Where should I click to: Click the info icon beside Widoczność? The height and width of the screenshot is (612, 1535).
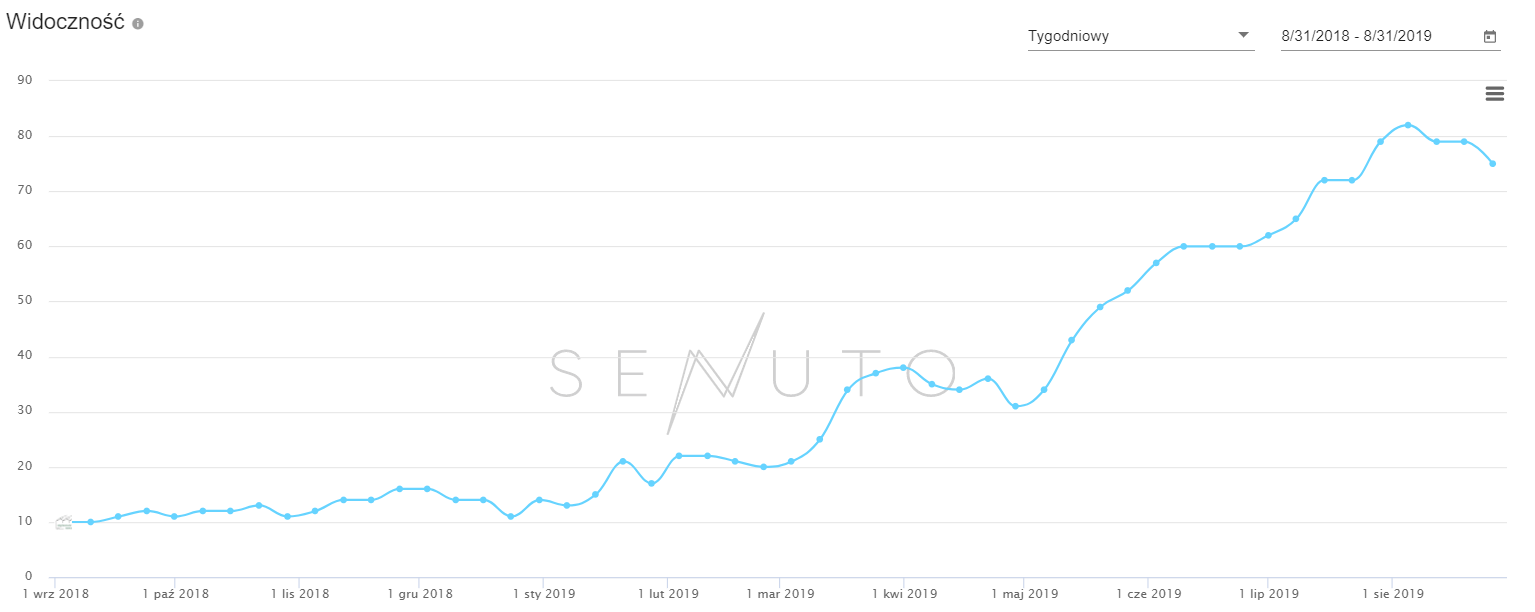click(x=138, y=23)
